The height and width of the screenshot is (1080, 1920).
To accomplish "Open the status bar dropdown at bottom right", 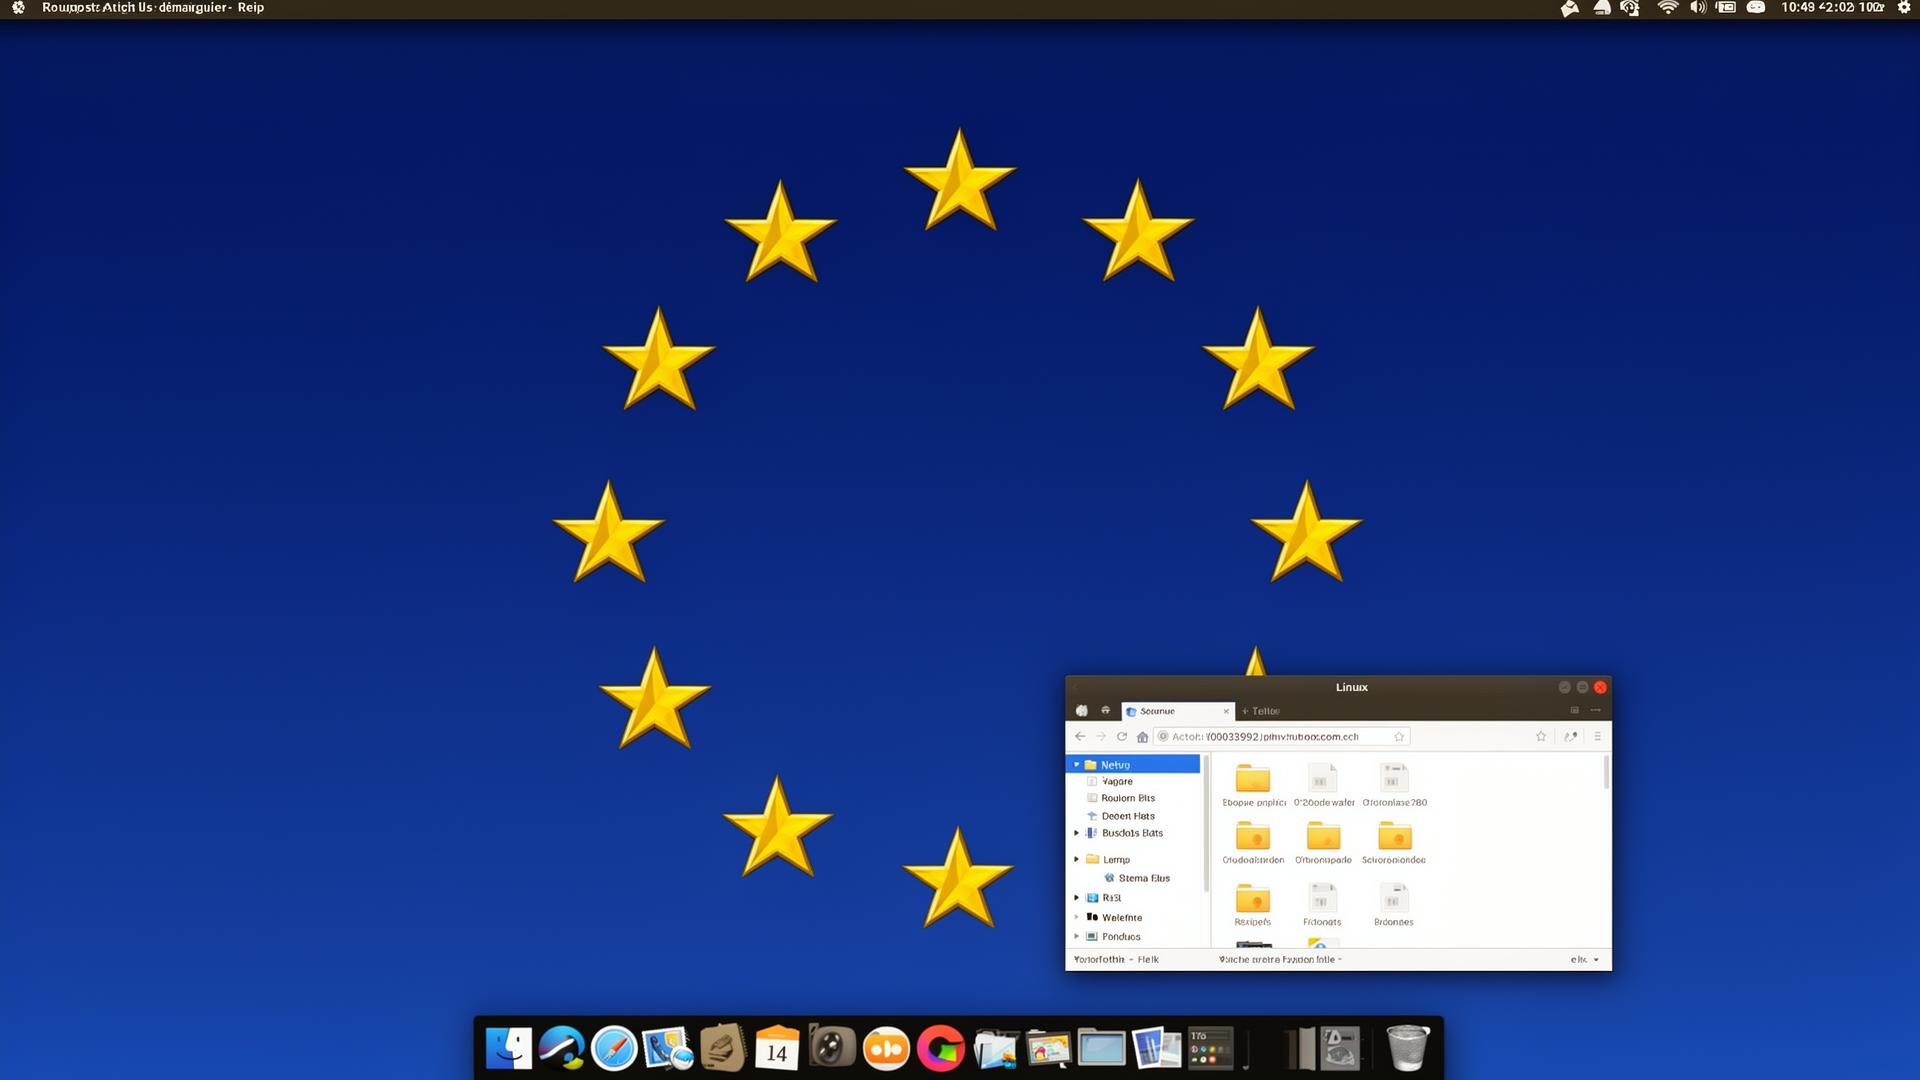I will click(x=1585, y=960).
